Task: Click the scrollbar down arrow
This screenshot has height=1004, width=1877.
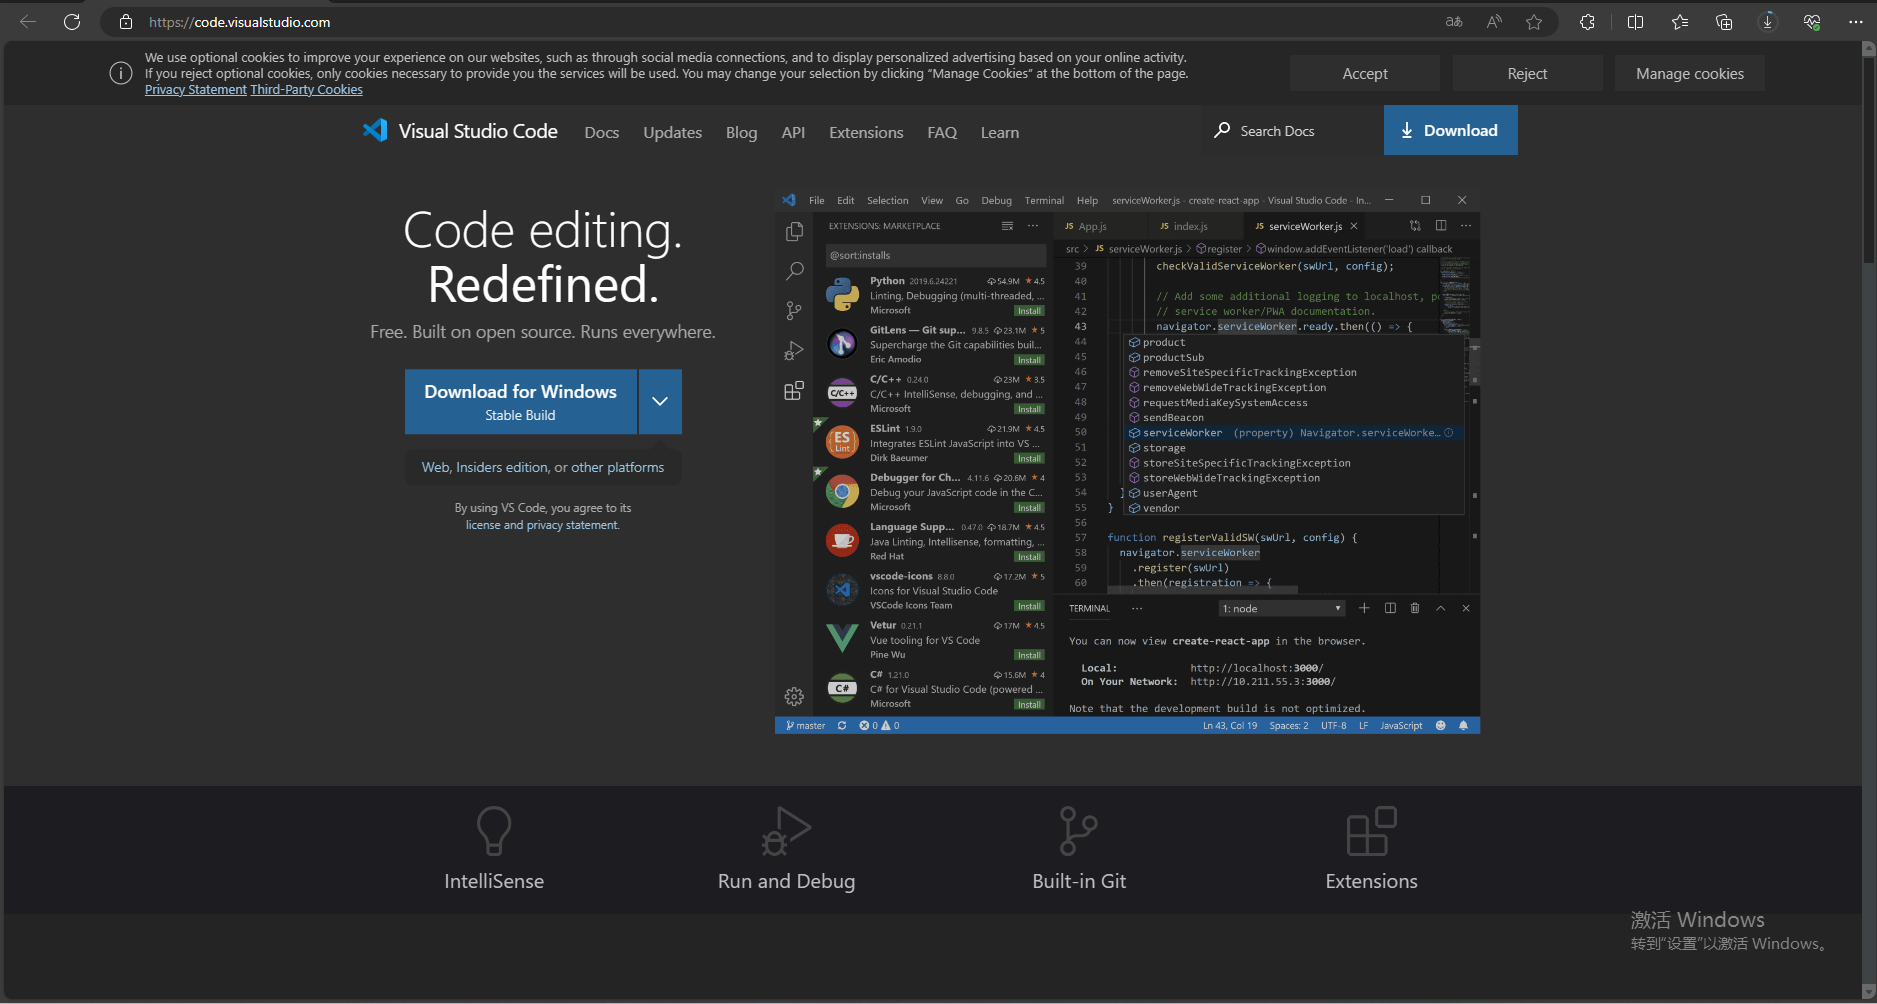Action: (1869, 993)
